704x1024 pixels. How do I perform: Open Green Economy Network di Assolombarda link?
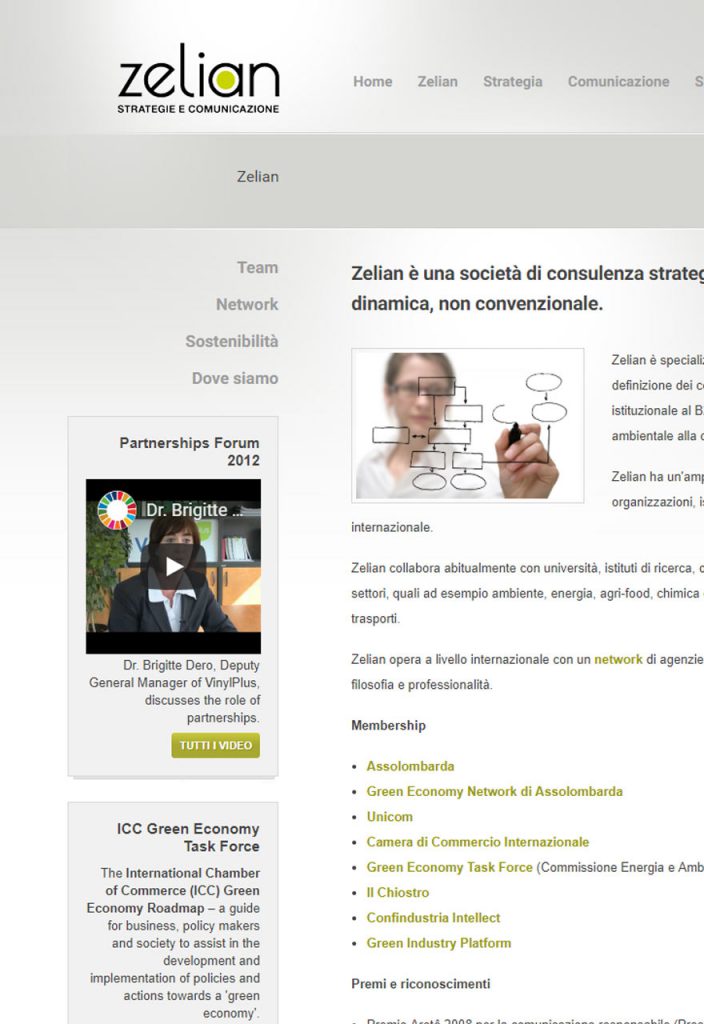[494, 792]
